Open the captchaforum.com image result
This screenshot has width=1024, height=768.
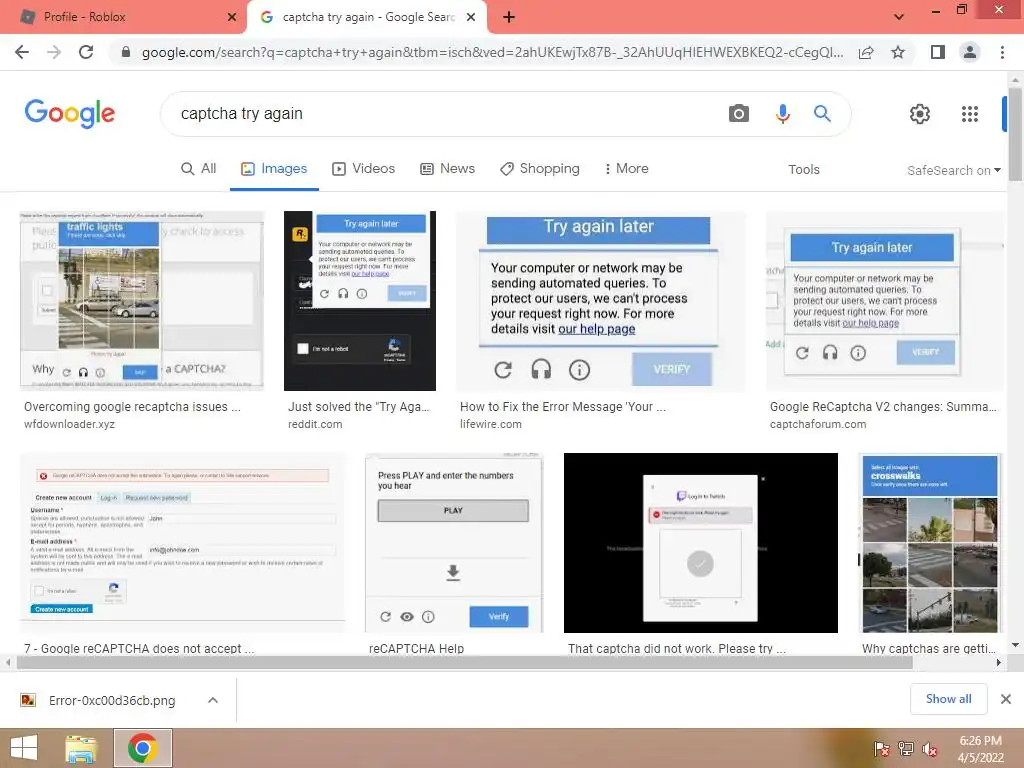886,300
